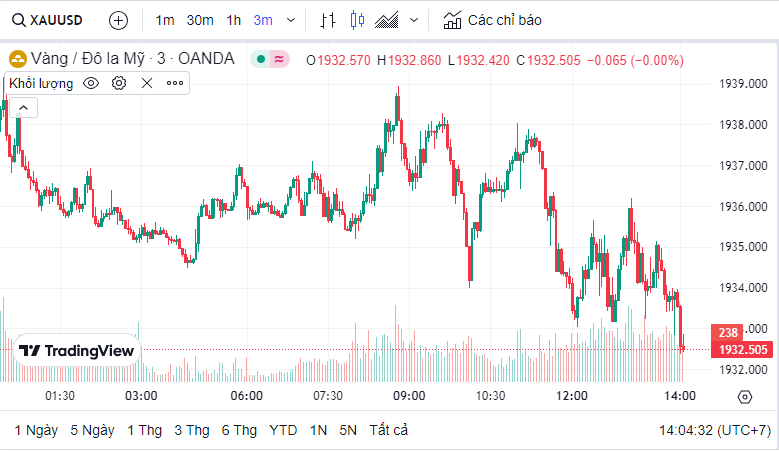The width and height of the screenshot is (779, 451).
Task: Click the TradingView logo
Action: (77, 351)
